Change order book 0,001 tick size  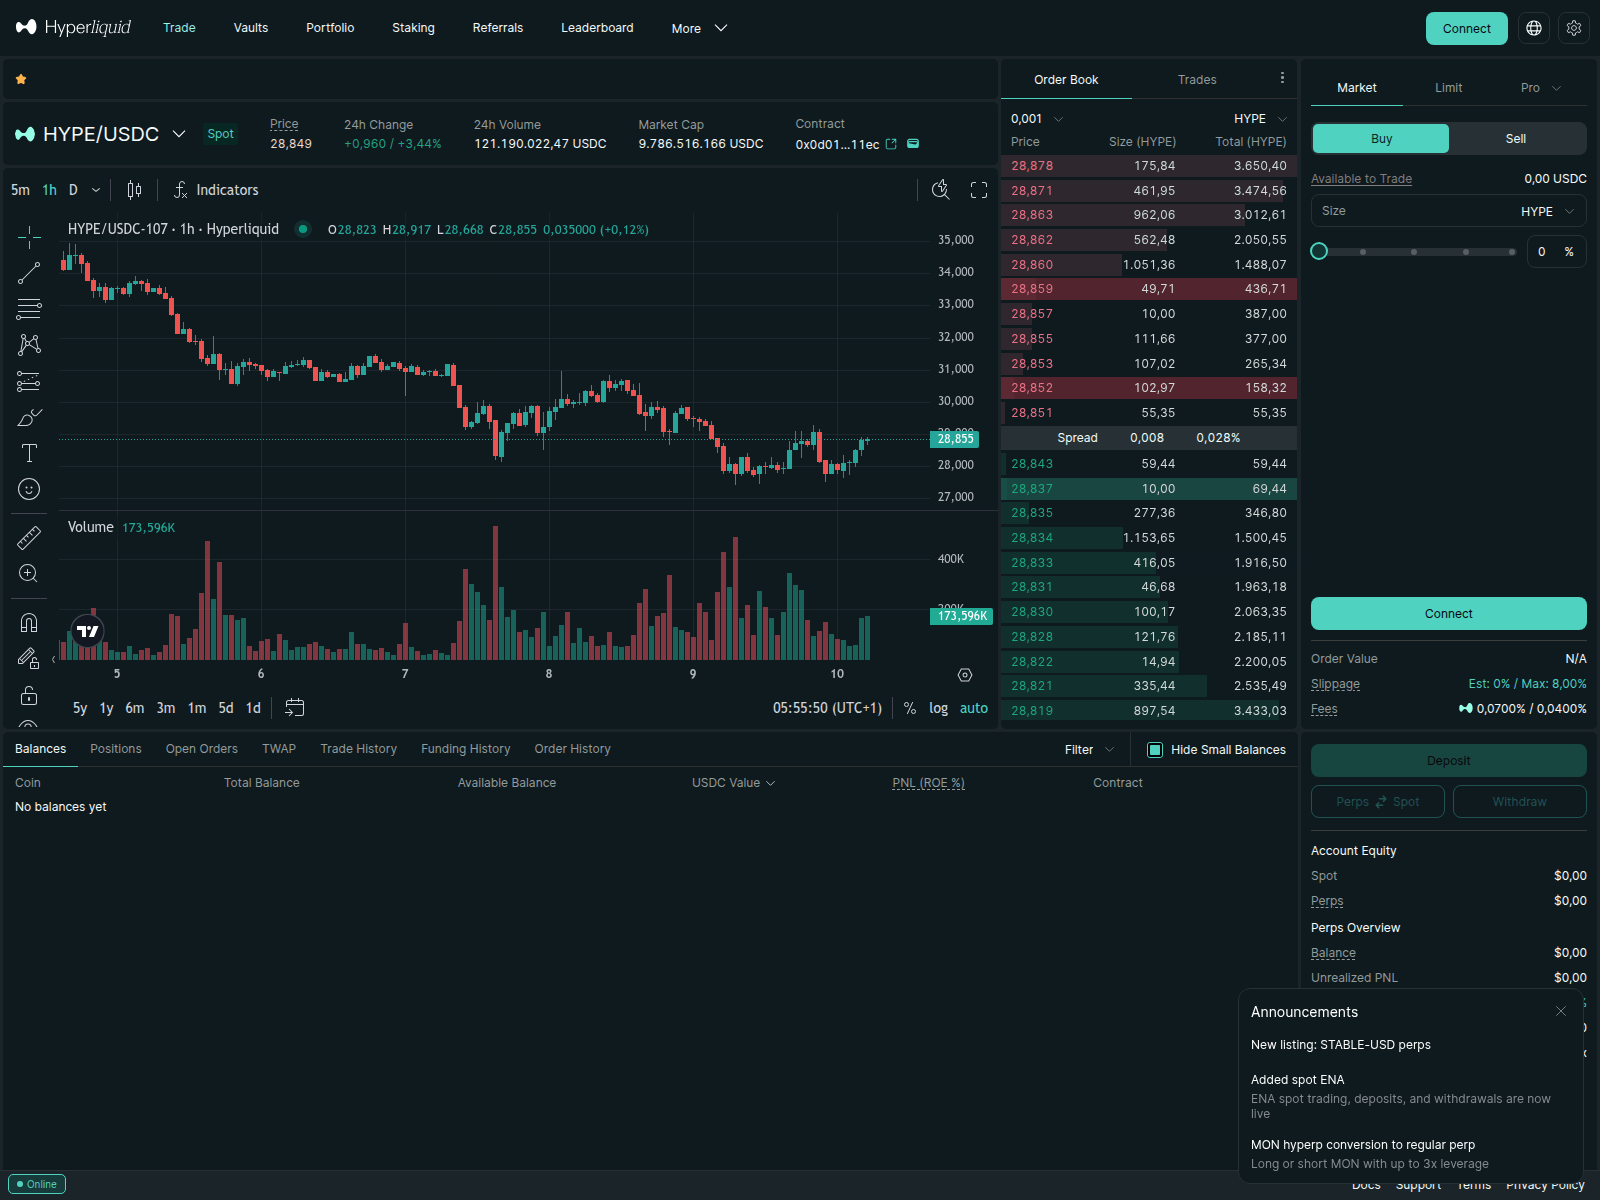[x=1037, y=119]
